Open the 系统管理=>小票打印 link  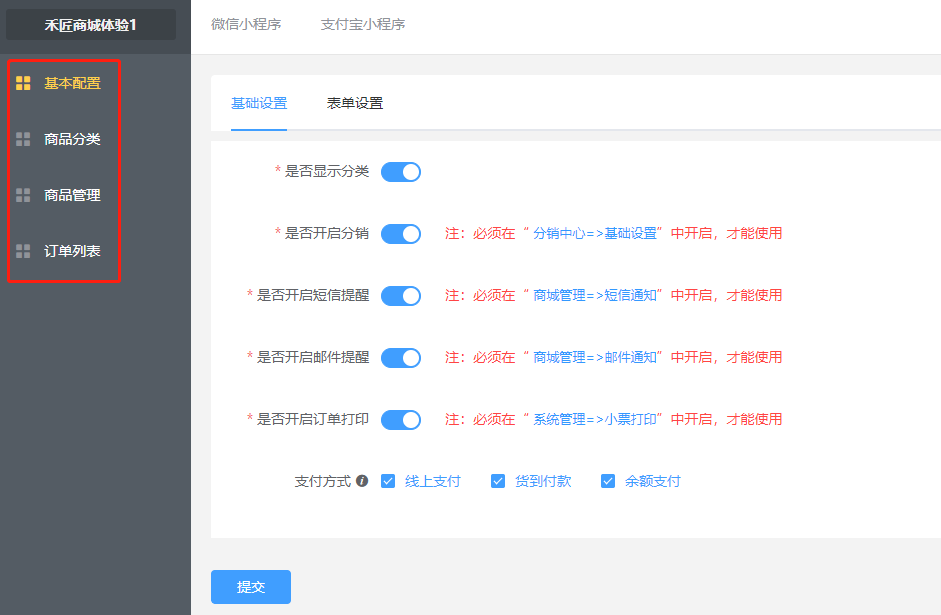pos(595,420)
